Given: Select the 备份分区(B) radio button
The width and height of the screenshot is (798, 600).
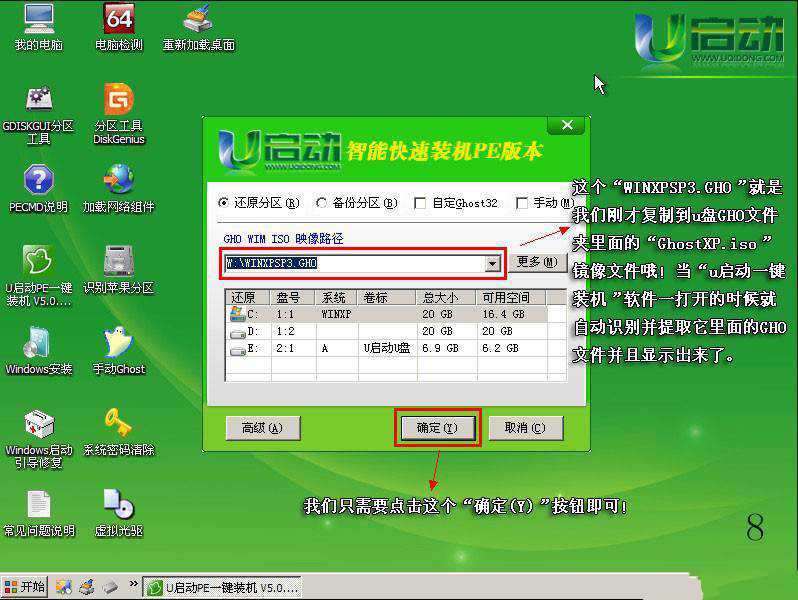Looking at the screenshot, I should pyautogui.click(x=322, y=203).
